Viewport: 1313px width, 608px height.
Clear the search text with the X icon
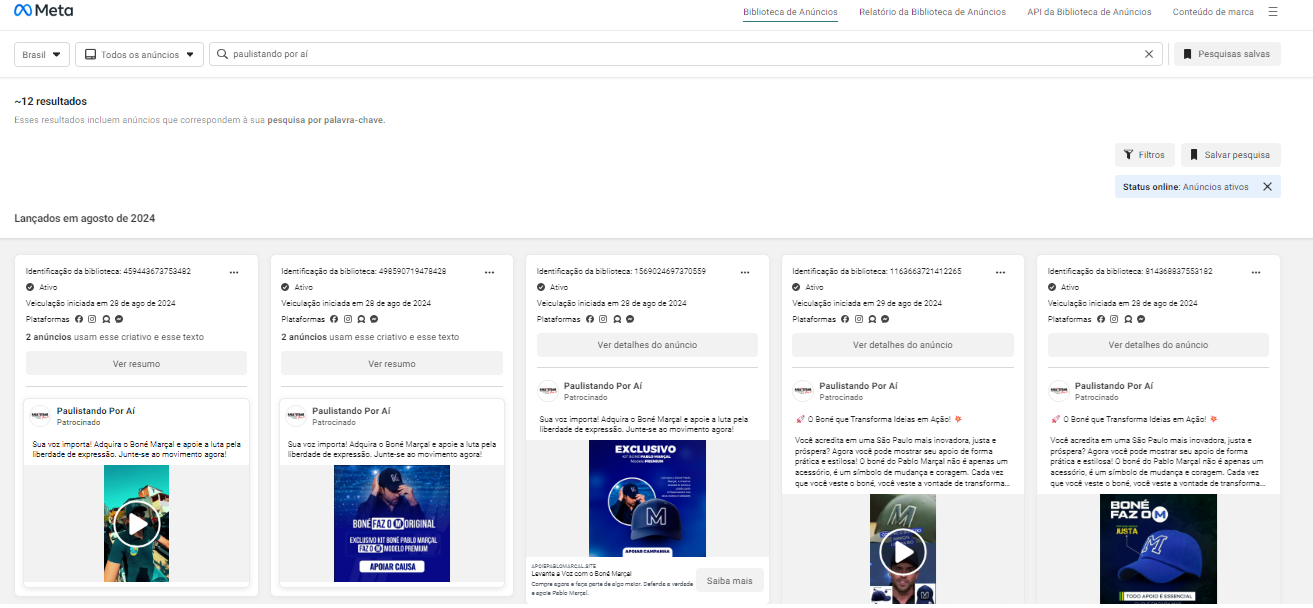click(x=1149, y=54)
